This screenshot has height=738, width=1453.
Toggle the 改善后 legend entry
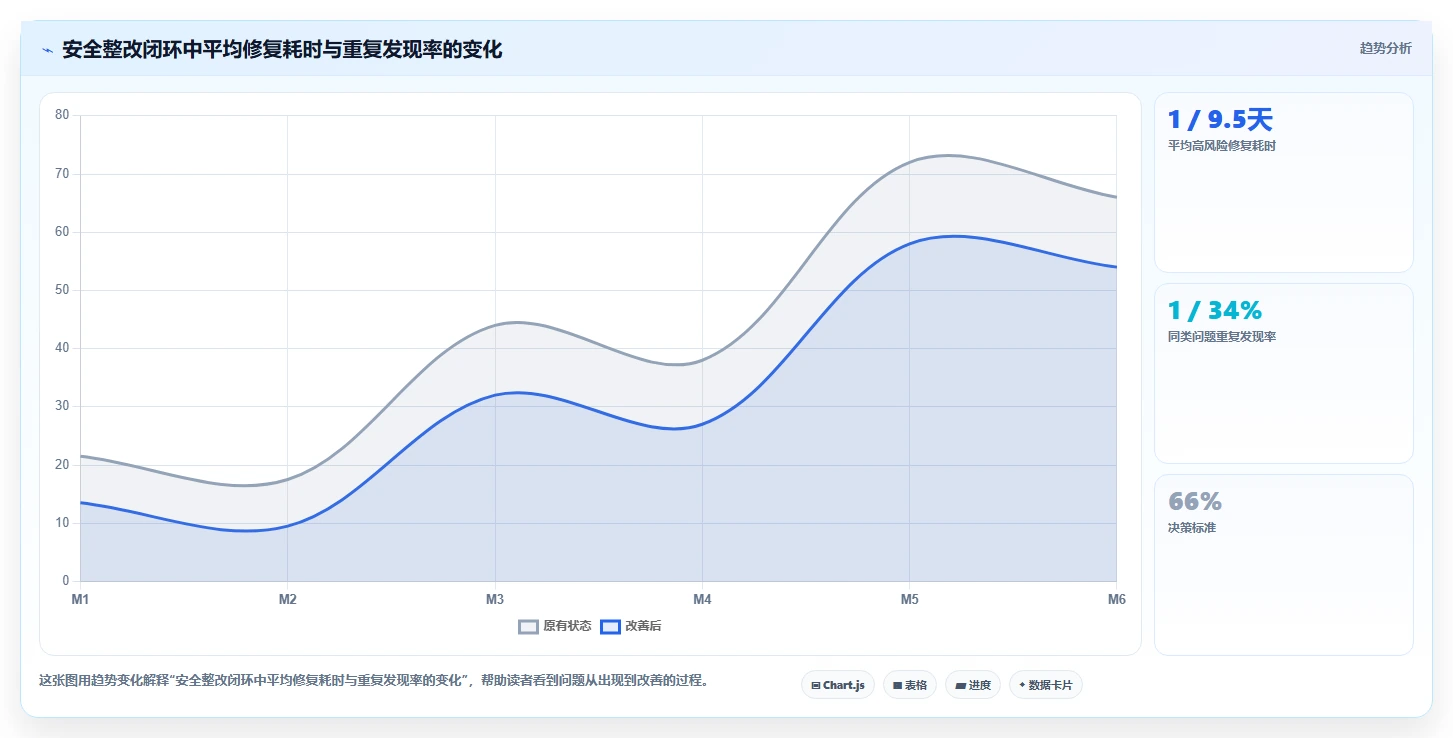pyautogui.click(x=631, y=627)
